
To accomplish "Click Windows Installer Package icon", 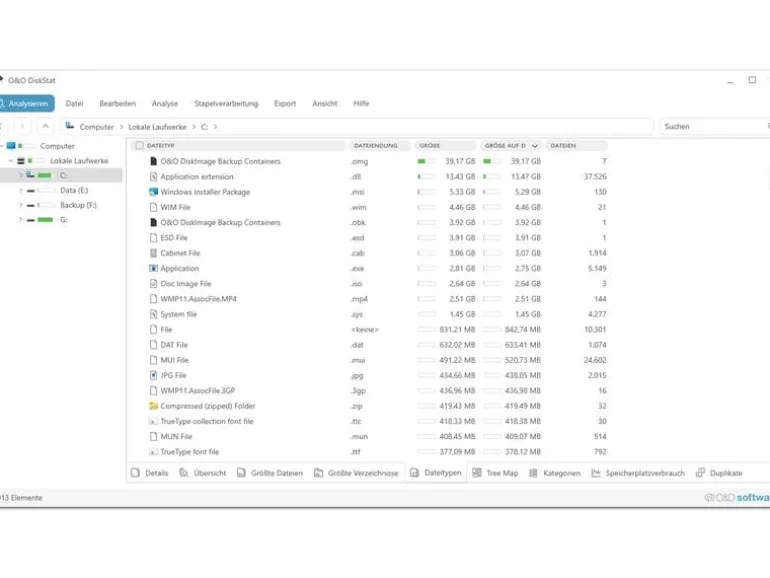I will 153,192.
